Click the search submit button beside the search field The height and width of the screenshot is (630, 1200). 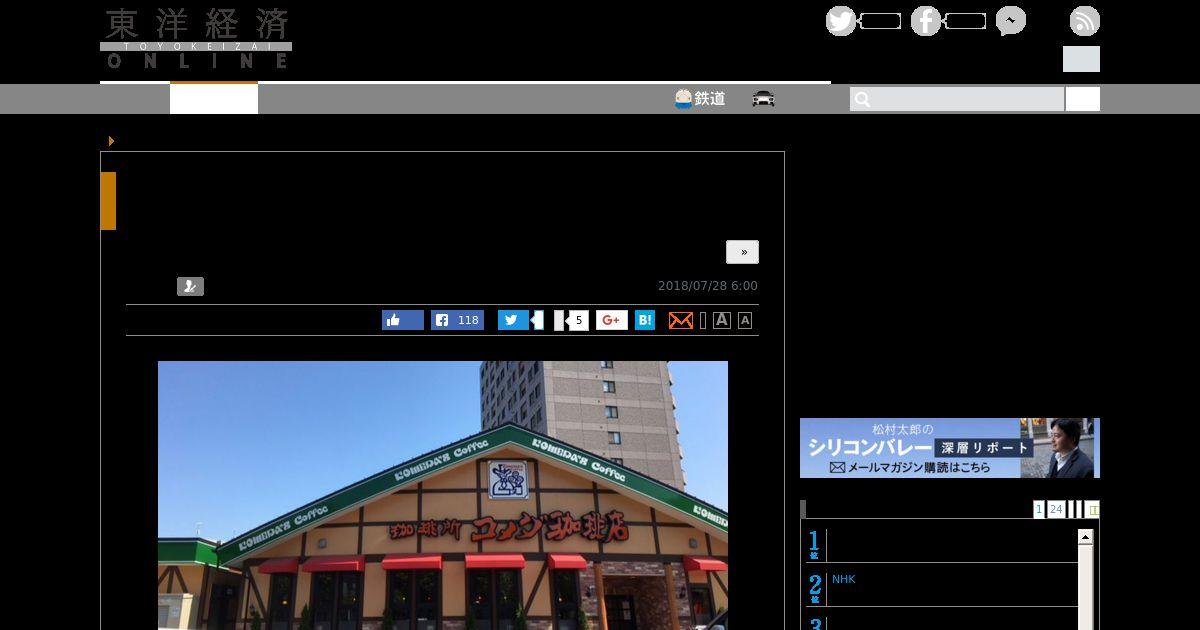click(1083, 99)
